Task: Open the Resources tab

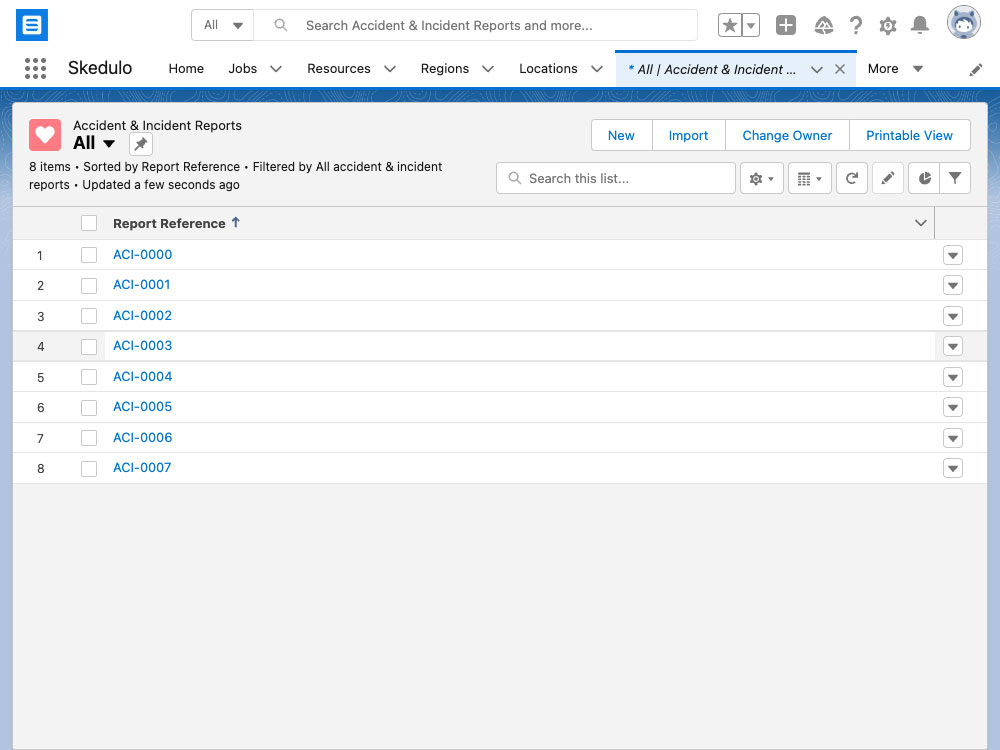Action: pyautogui.click(x=339, y=69)
